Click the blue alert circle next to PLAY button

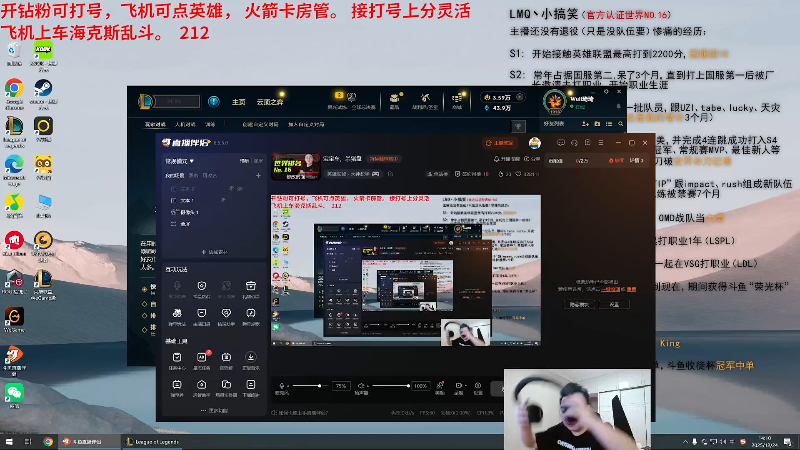214,102
